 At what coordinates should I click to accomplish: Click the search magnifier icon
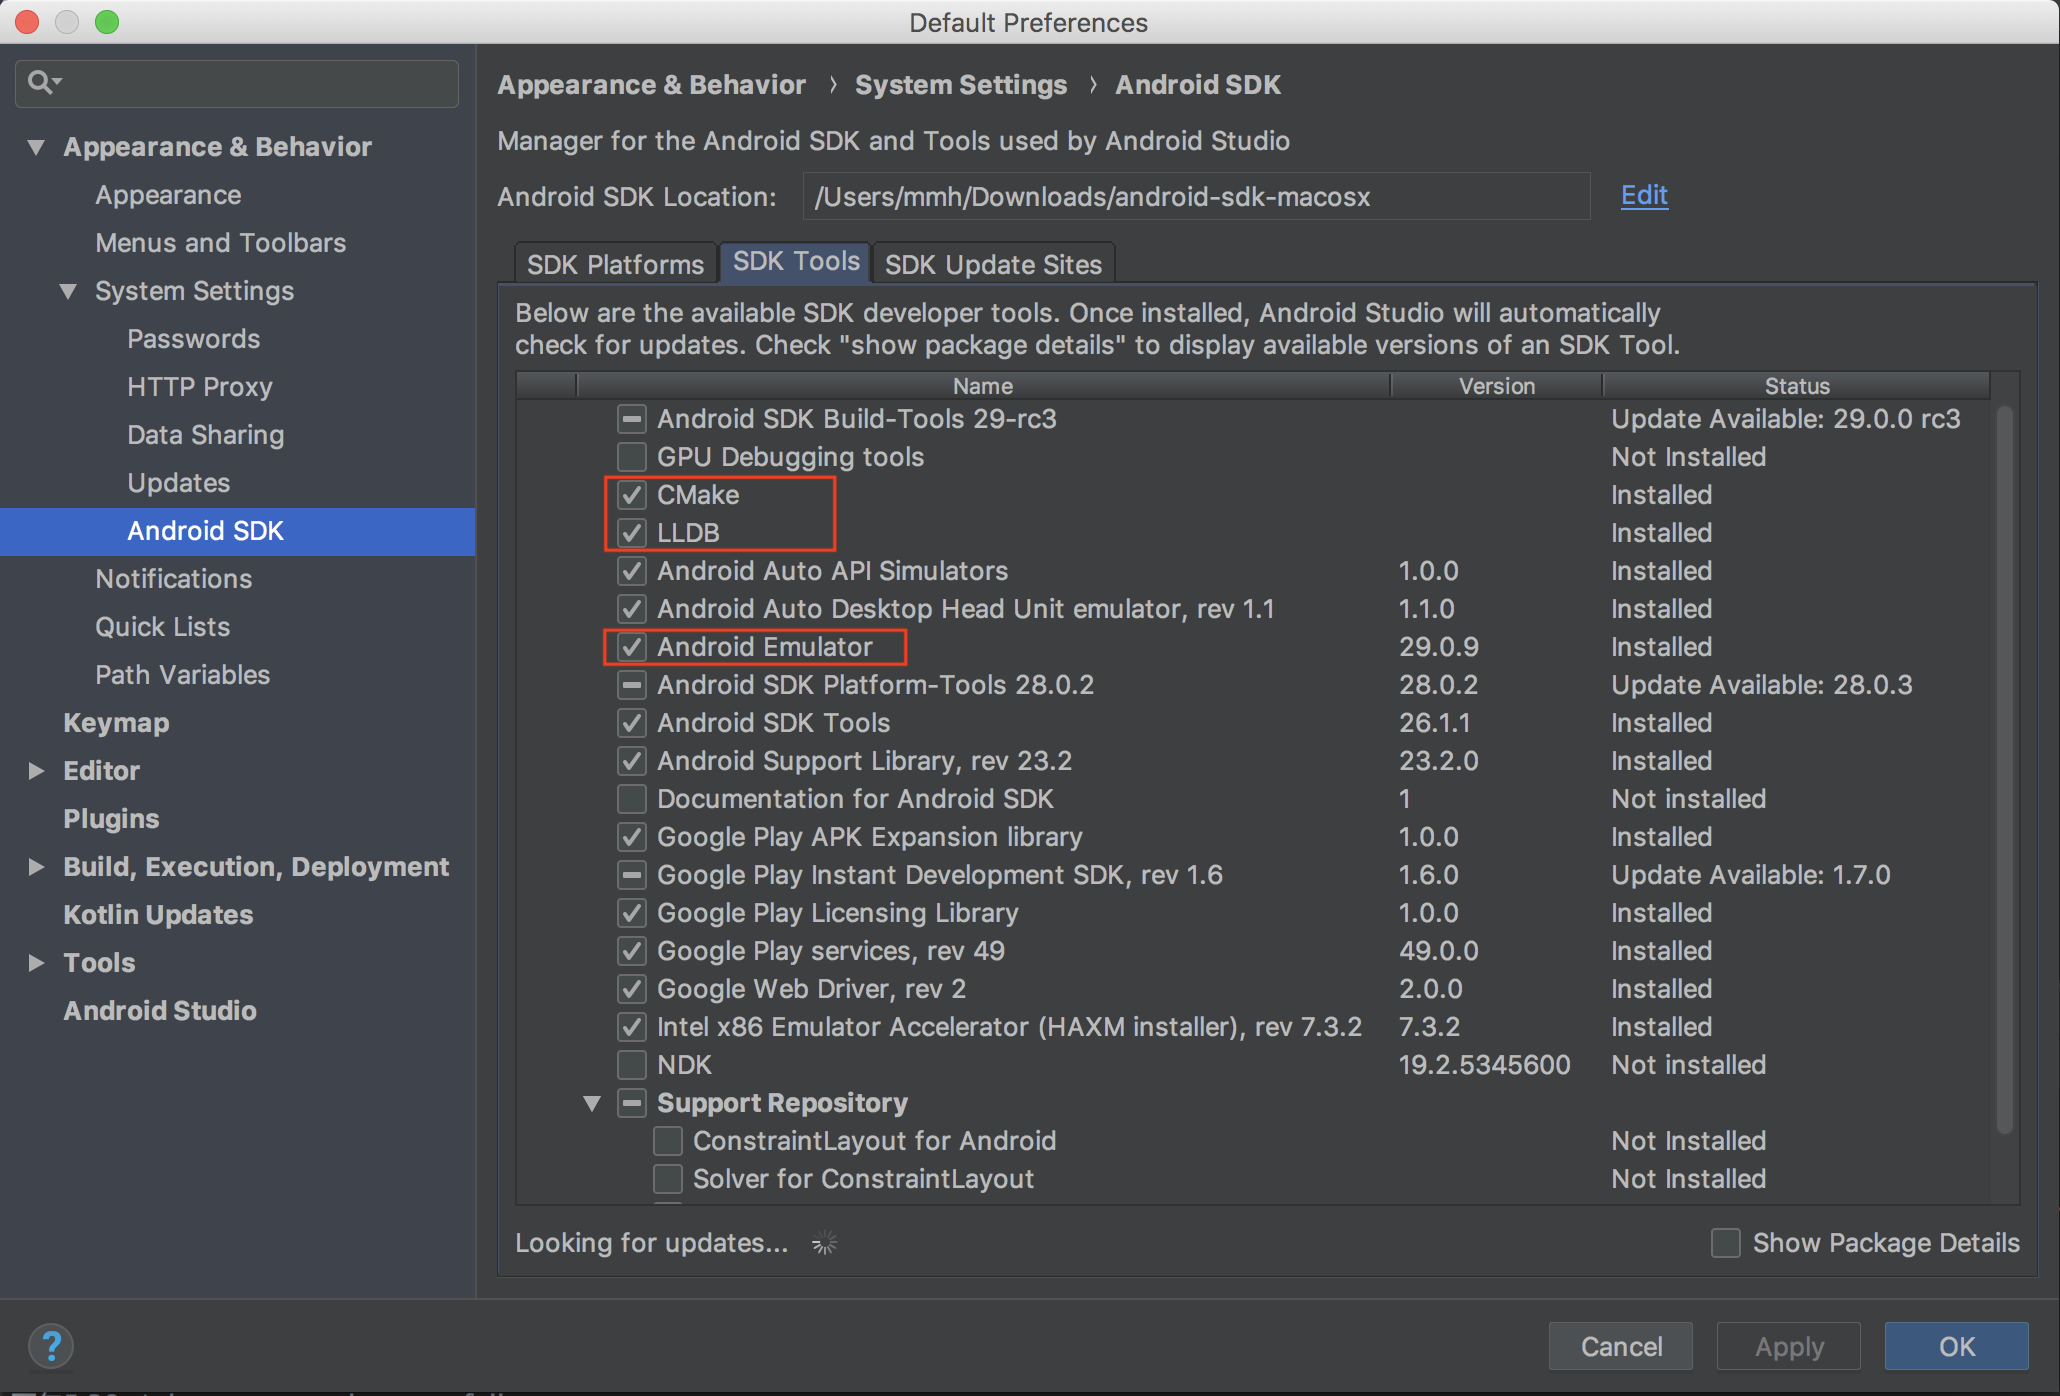click(x=40, y=82)
